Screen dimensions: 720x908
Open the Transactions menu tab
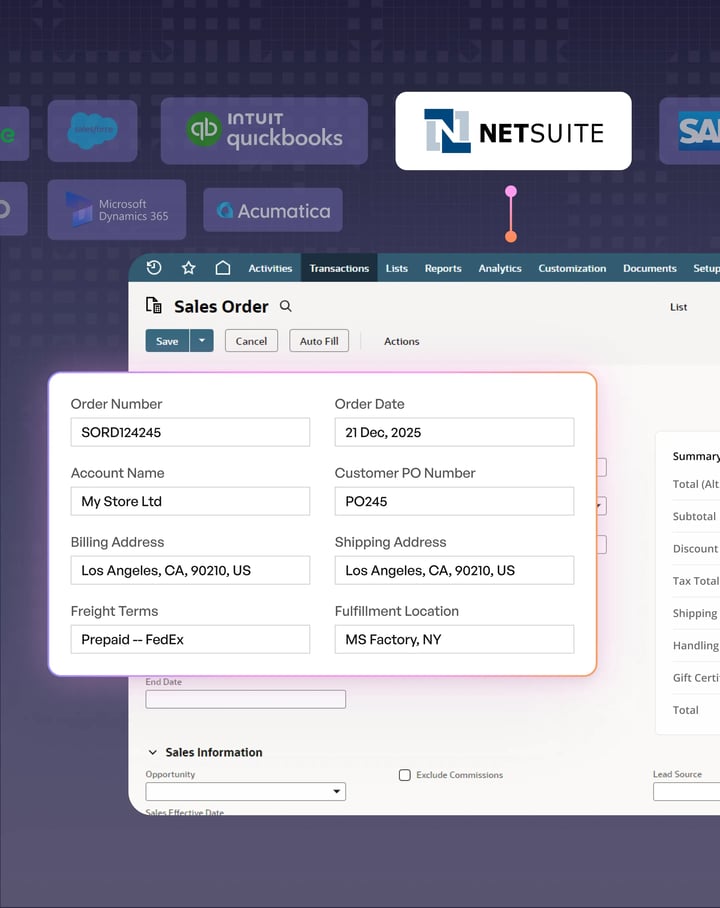[339, 268]
